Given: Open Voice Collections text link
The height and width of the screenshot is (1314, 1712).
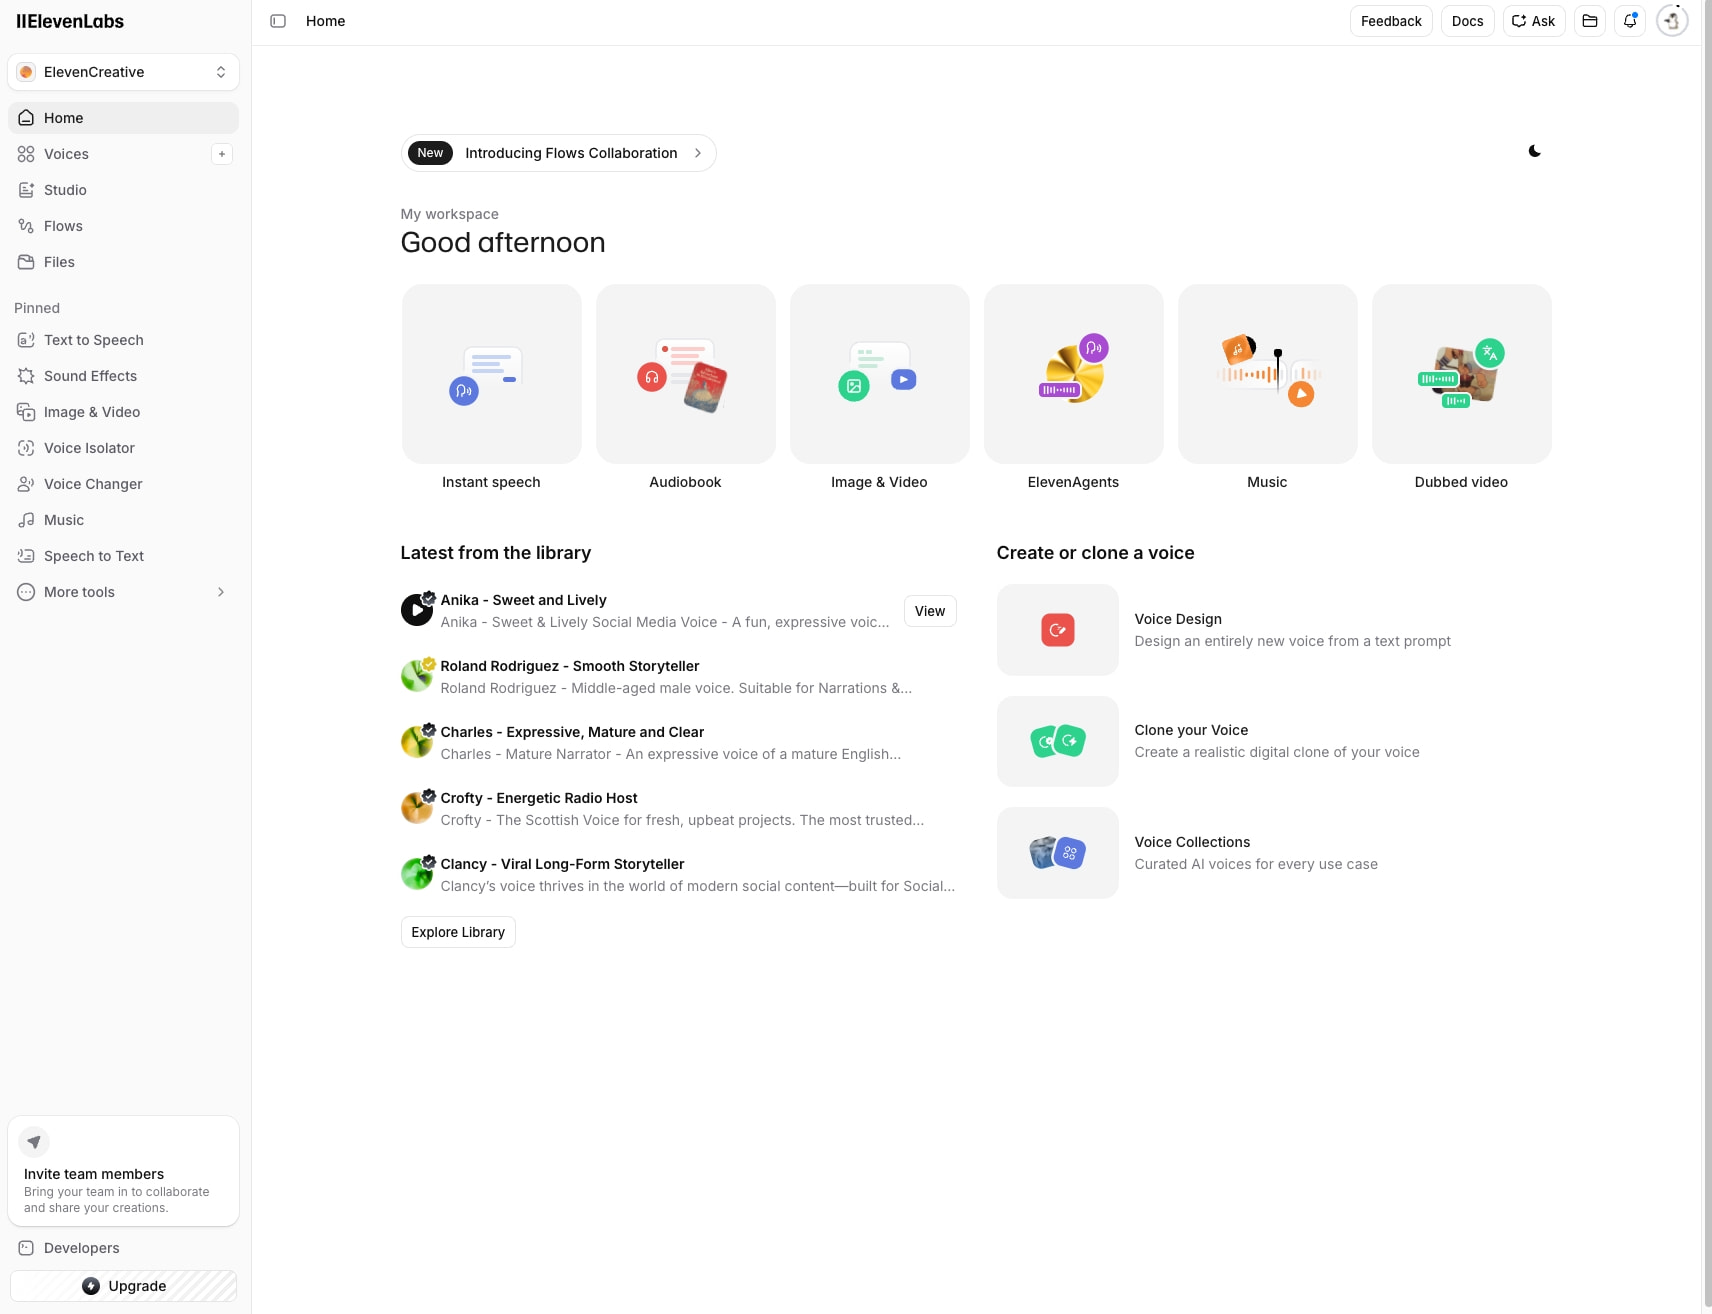Looking at the screenshot, I should click(1192, 842).
